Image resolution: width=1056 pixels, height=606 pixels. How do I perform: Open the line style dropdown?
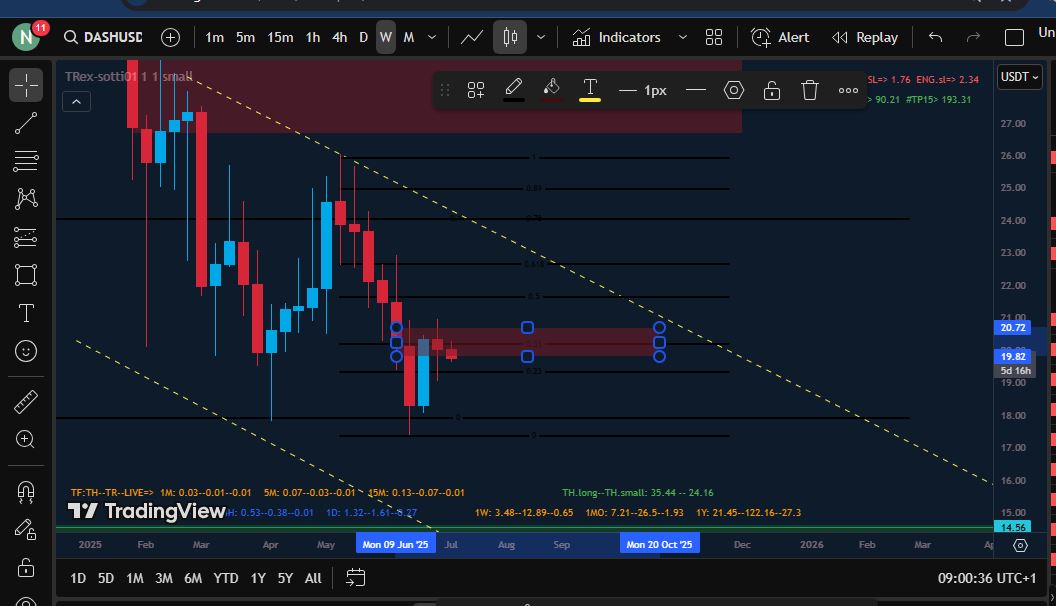(696, 90)
